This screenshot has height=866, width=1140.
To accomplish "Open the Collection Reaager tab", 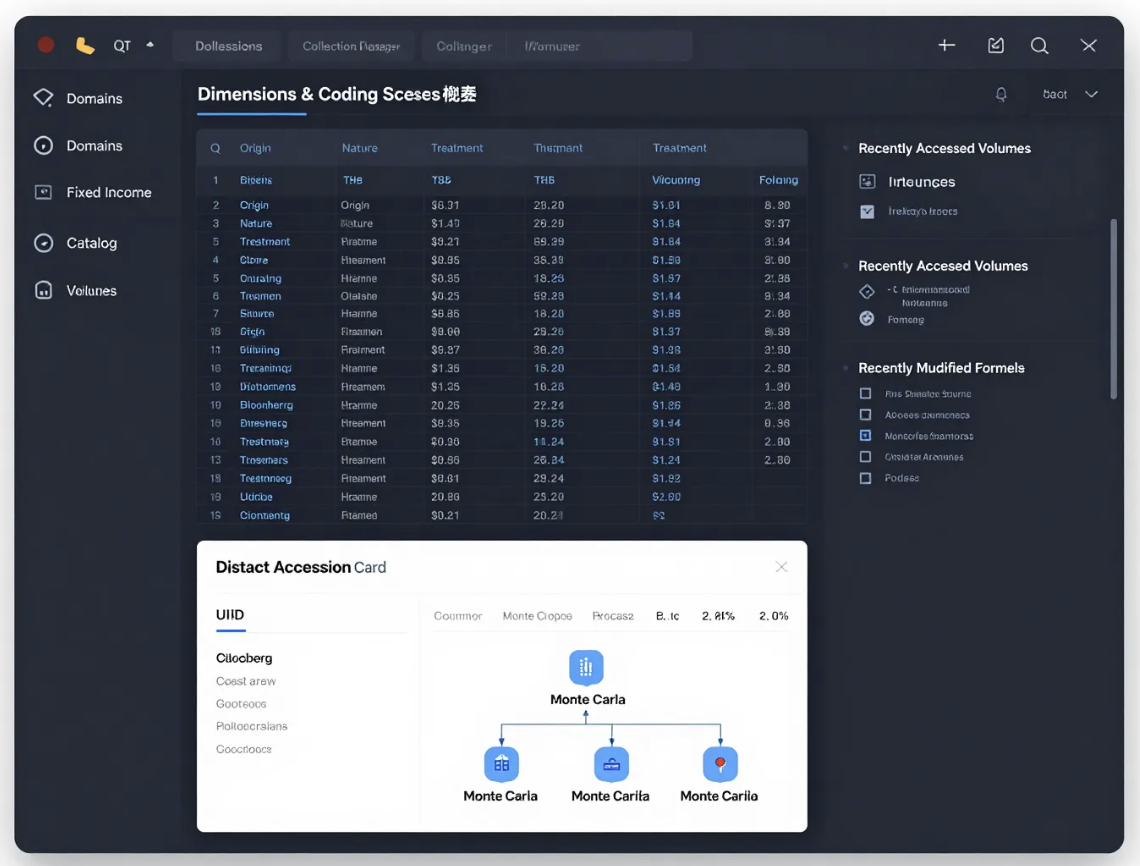I will coord(351,46).
